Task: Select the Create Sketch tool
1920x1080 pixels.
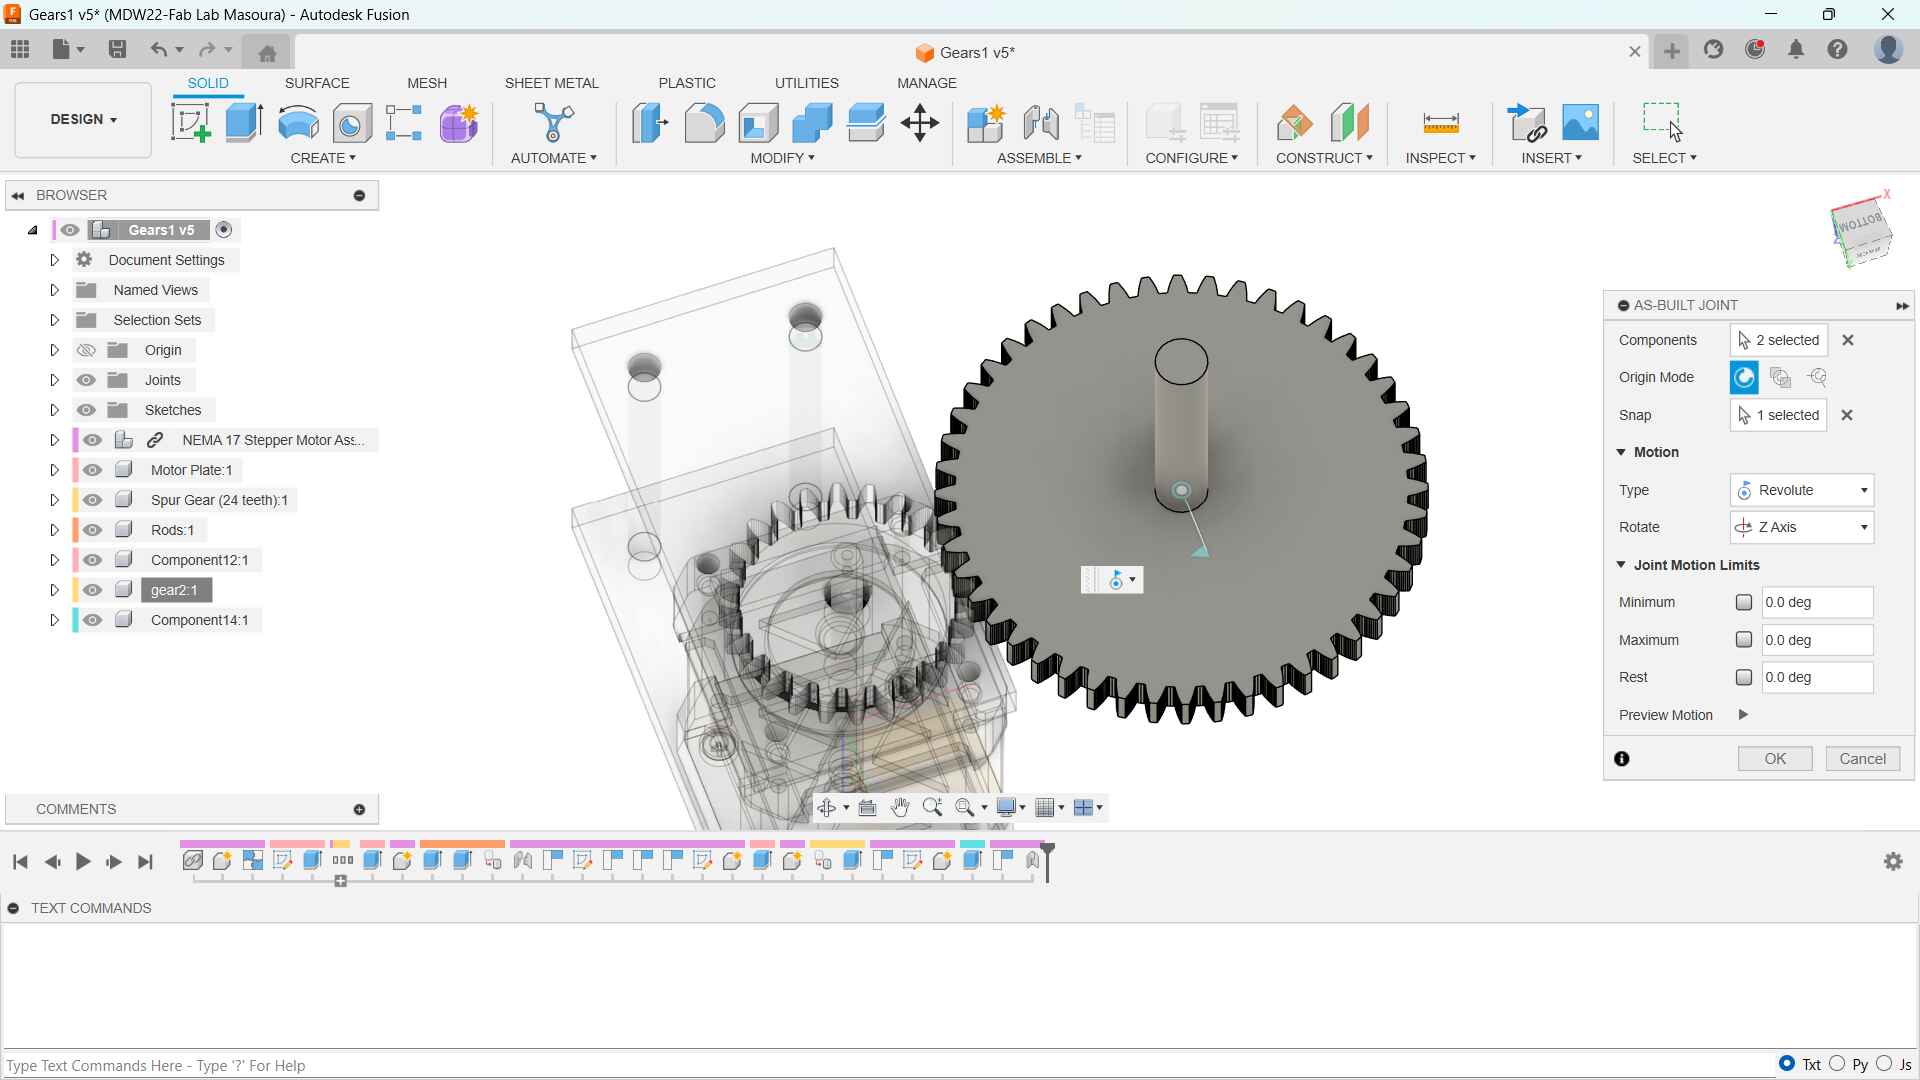Action: click(191, 123)
